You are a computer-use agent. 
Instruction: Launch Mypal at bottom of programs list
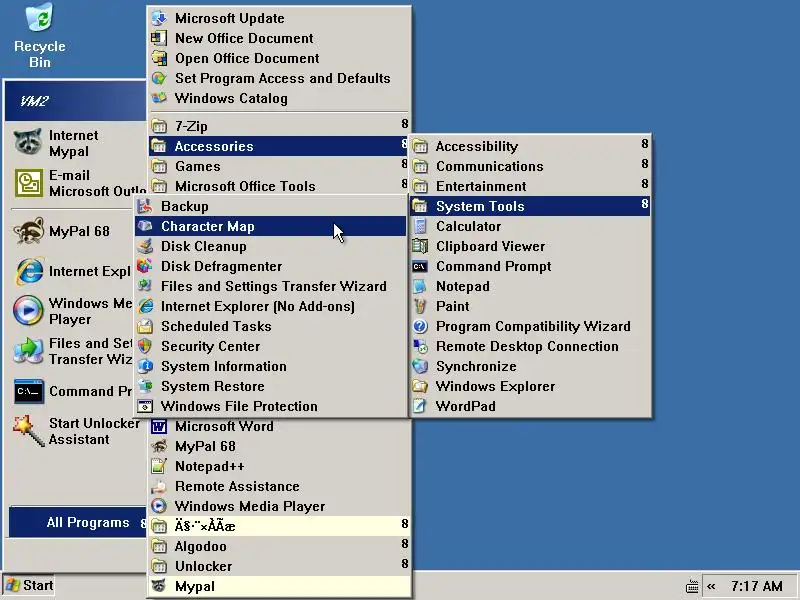click(x=279, y=586)
